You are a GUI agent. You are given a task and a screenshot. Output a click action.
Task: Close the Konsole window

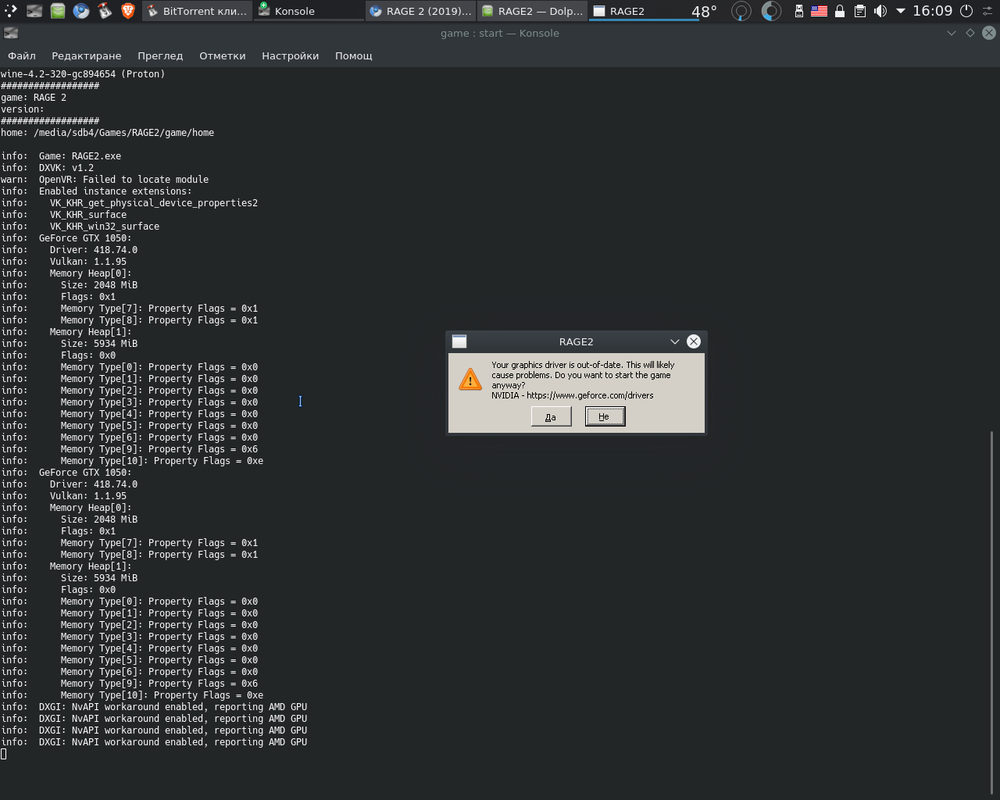coord(989,33)
